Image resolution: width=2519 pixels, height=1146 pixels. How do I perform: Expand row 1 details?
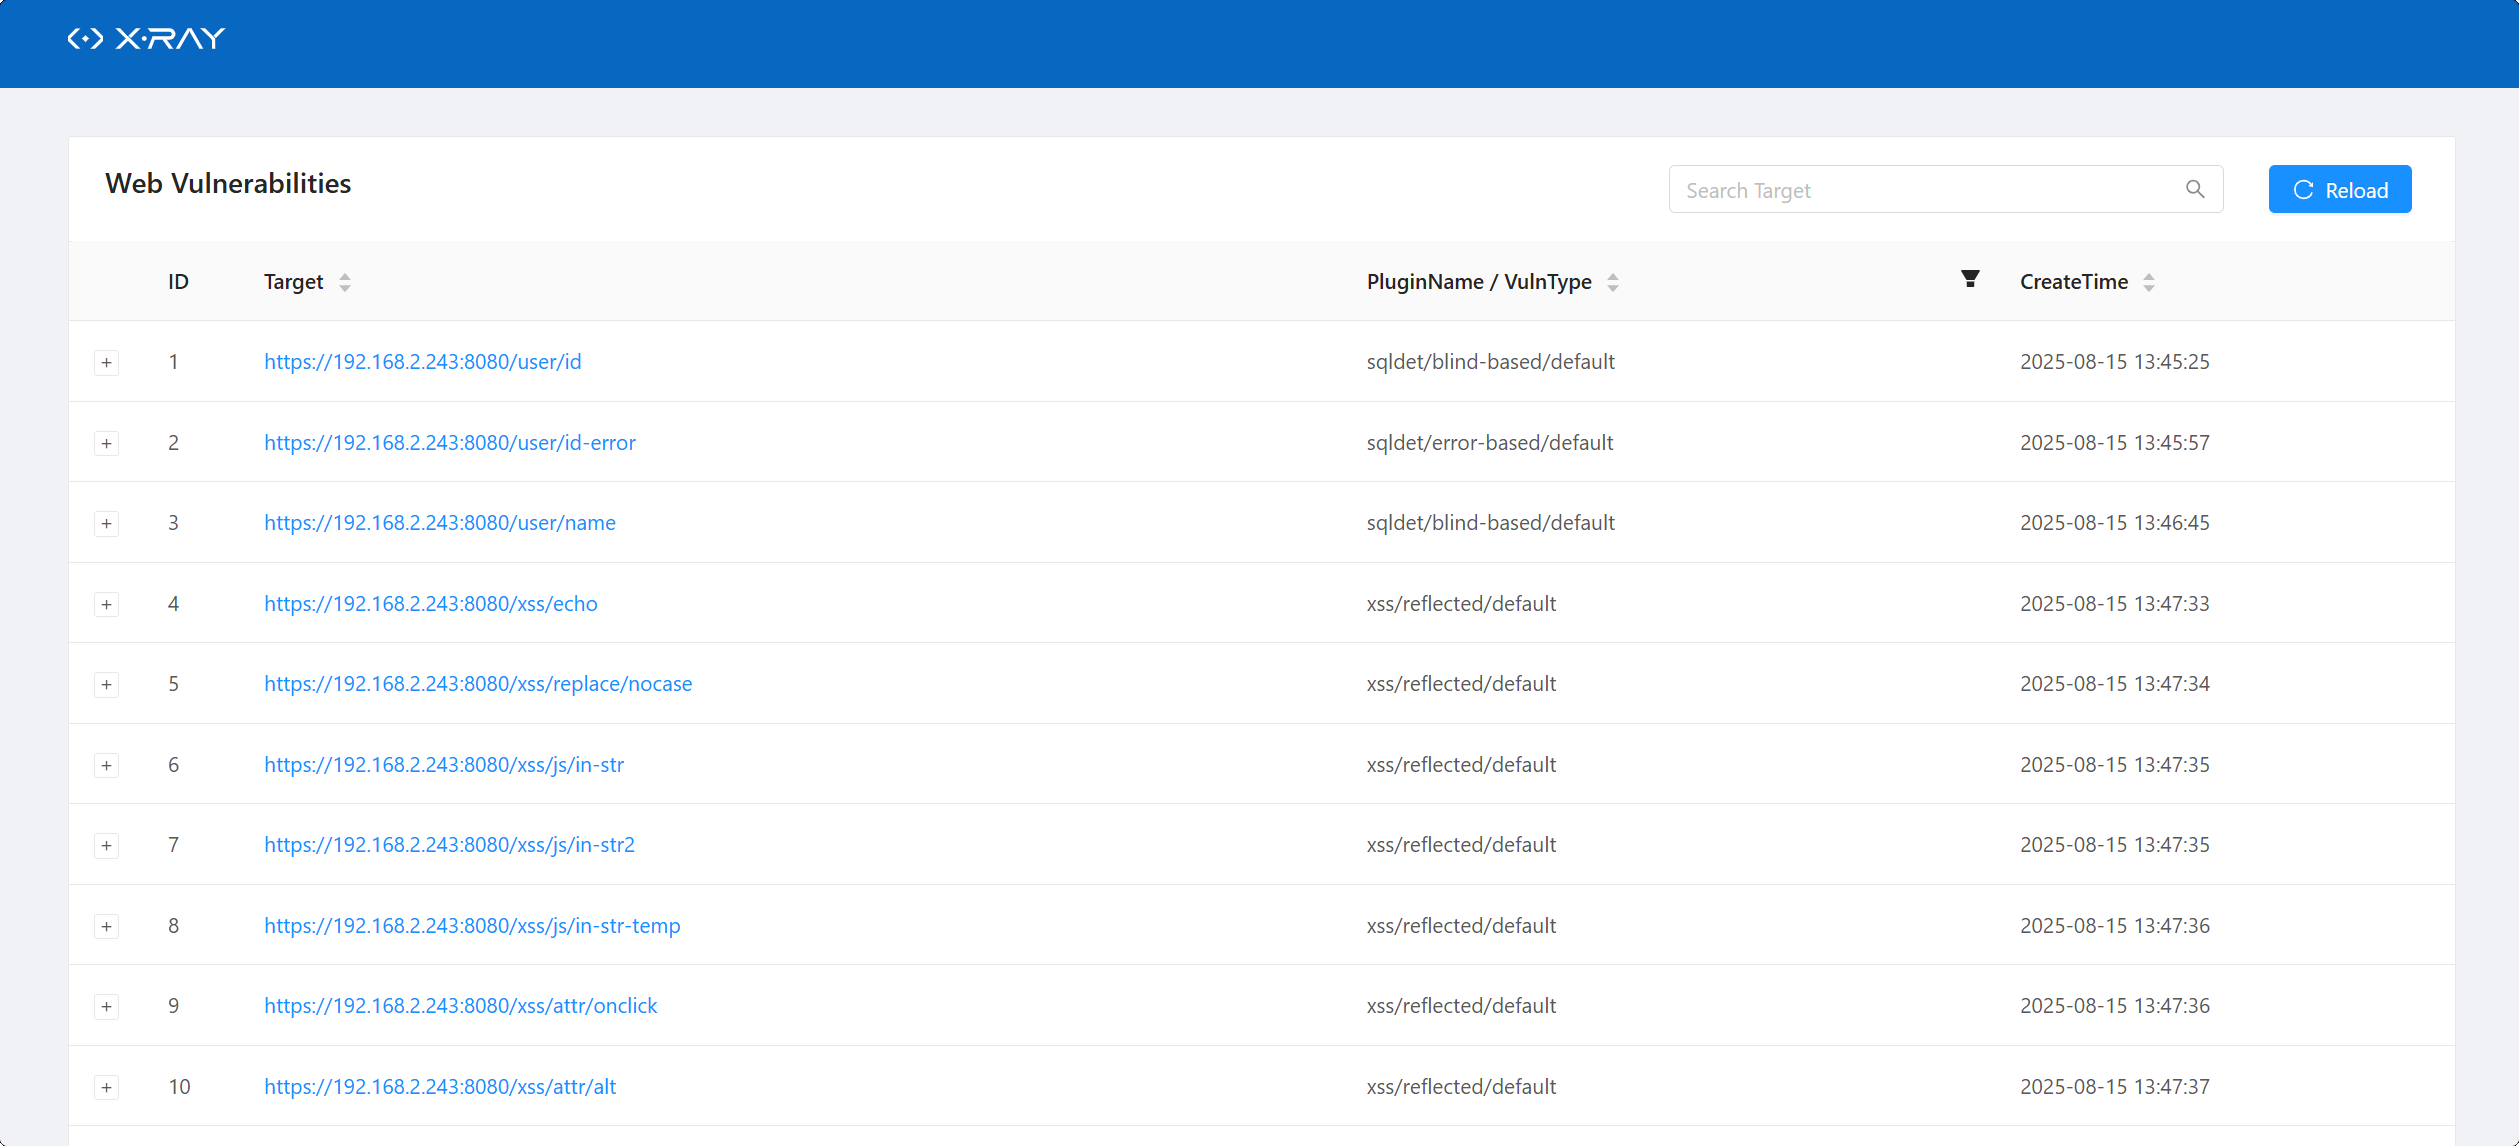pyautogui.click(x=107, y=363)
